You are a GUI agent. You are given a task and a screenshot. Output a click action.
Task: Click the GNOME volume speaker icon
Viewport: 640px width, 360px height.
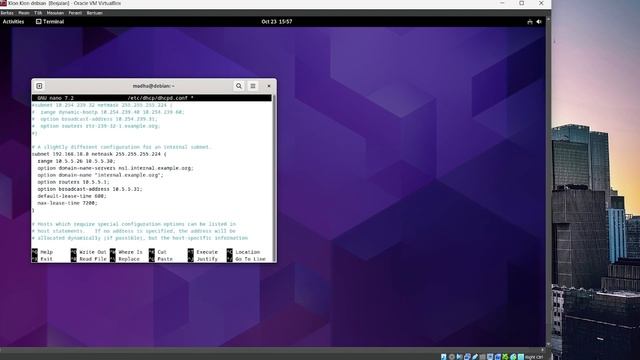tap(539, 22)
